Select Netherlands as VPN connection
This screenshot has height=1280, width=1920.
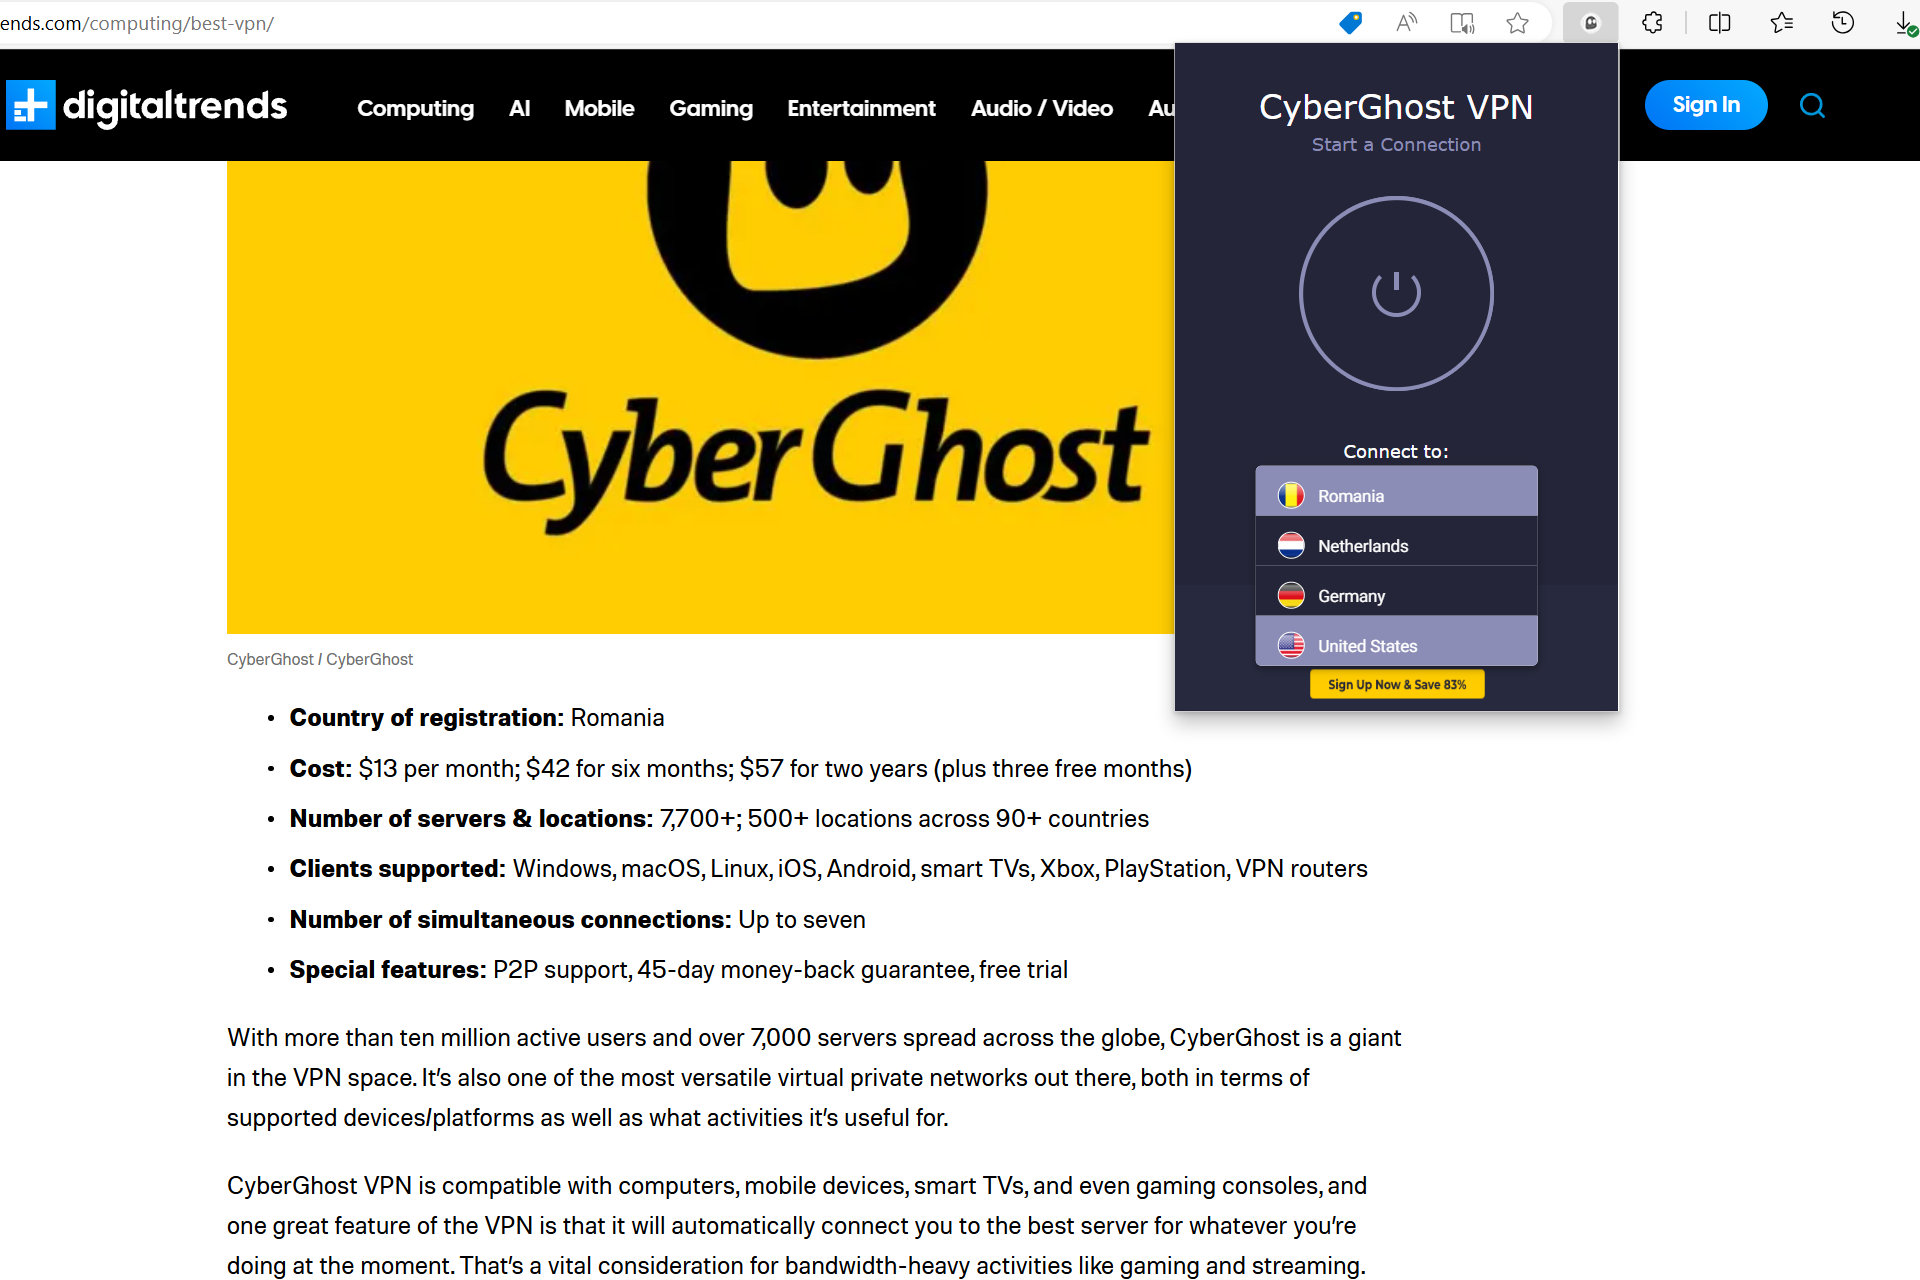pyautogui.click(x=1397, y=544)
